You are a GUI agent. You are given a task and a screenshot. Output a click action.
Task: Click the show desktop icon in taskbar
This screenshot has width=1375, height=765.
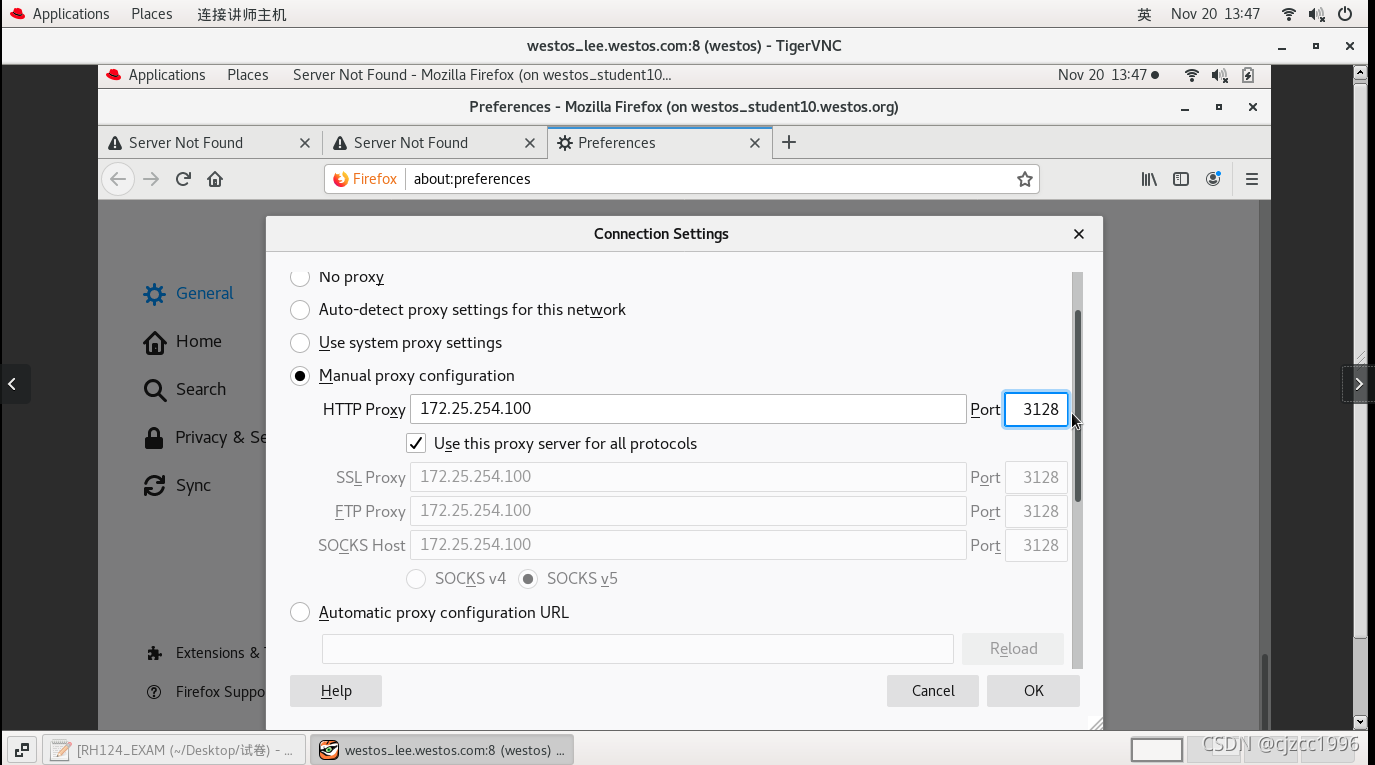click(x=21, y=749)
